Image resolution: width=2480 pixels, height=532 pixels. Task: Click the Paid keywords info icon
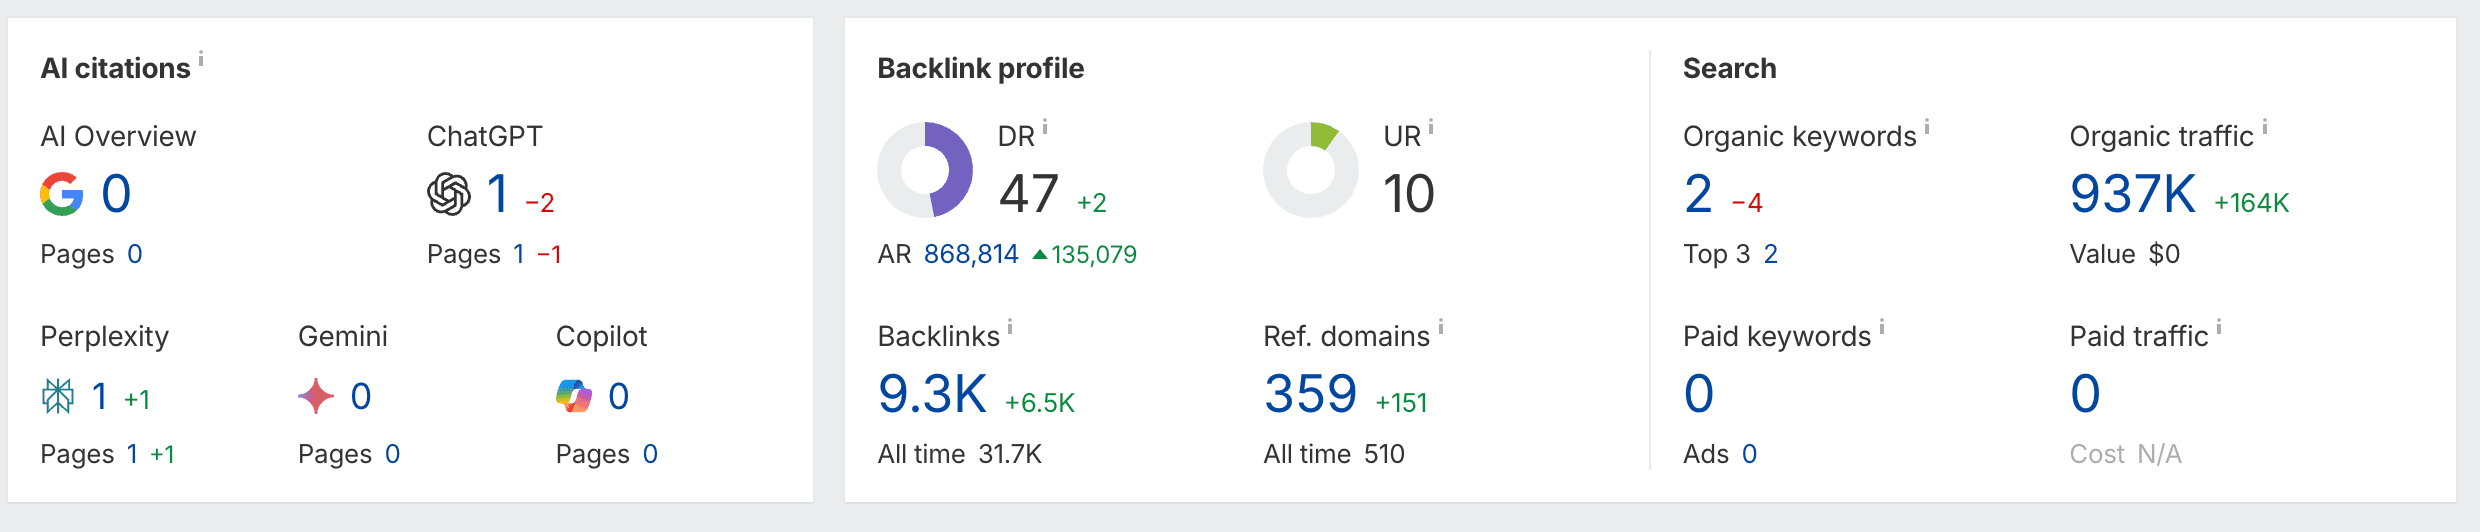(x=1882, y=327)
